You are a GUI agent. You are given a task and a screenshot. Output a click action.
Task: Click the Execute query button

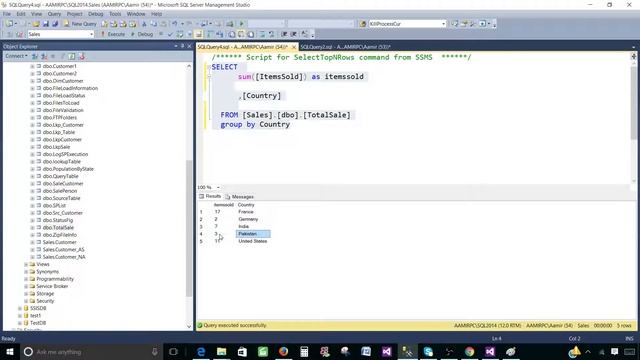113,34
